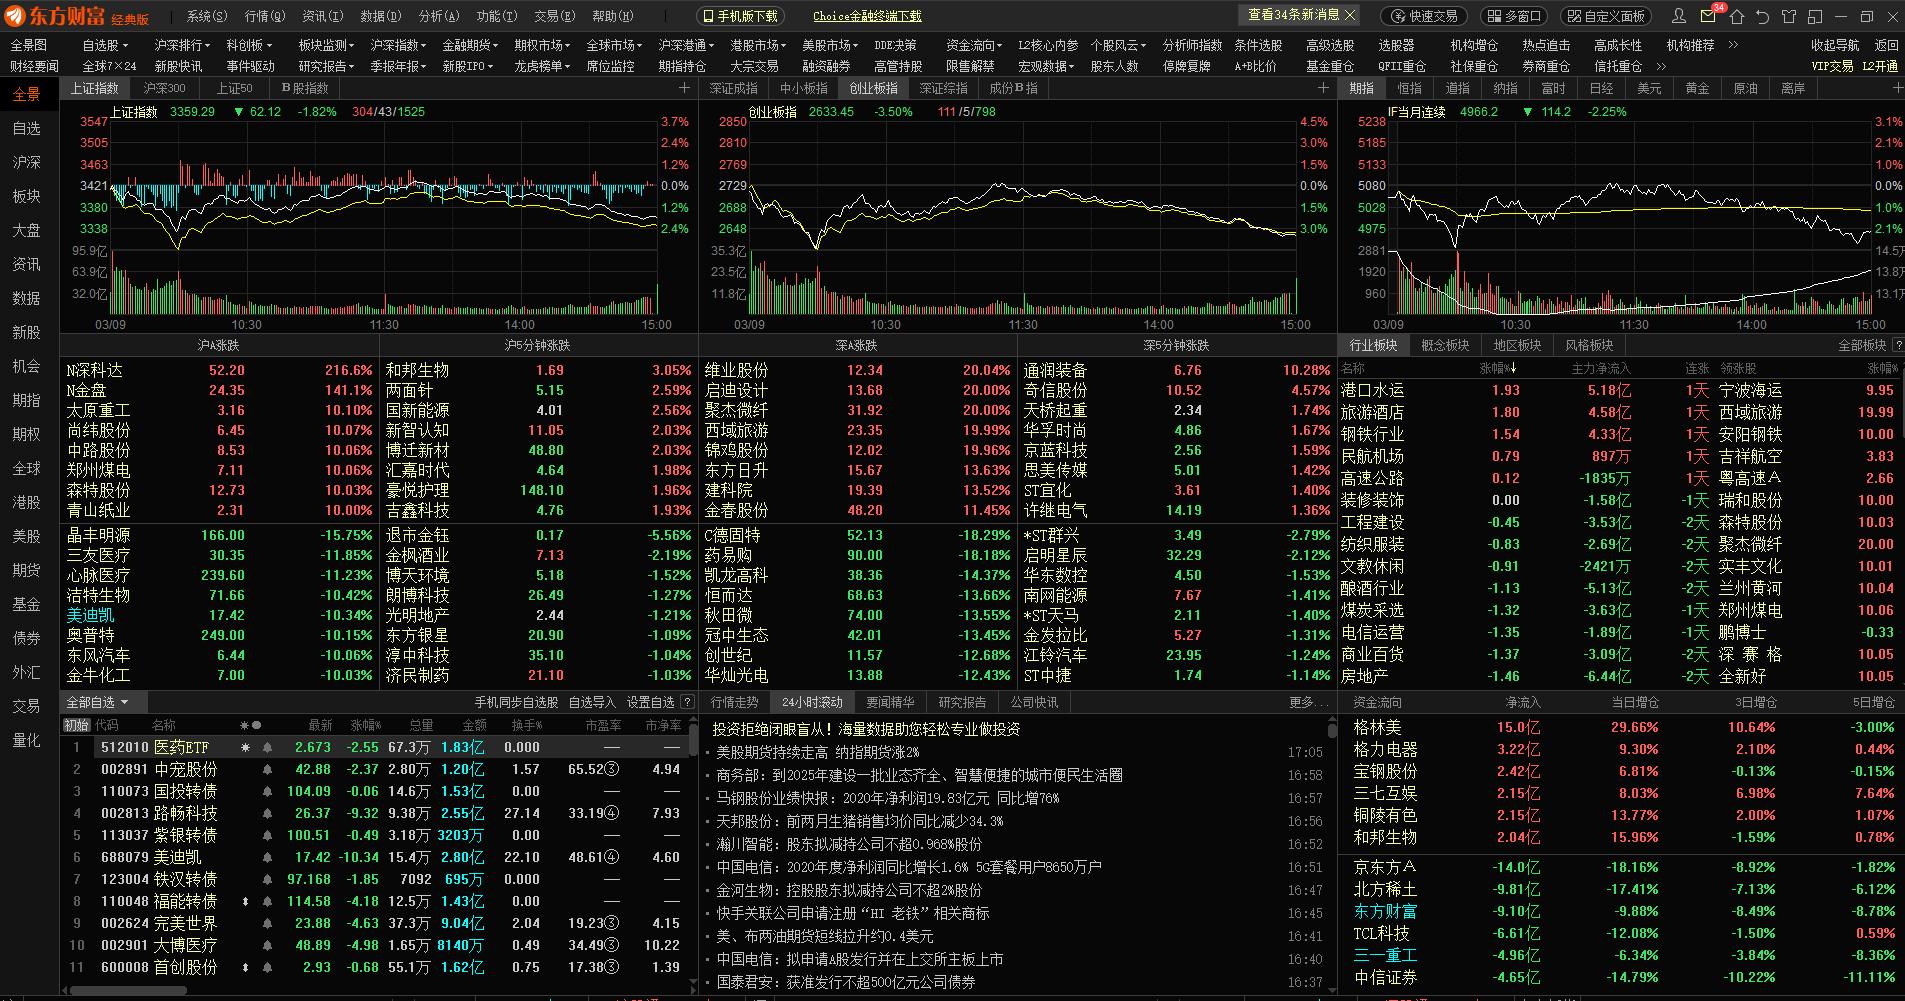
Task: Click the 手机版下载 button
Action: coord(740,16)
